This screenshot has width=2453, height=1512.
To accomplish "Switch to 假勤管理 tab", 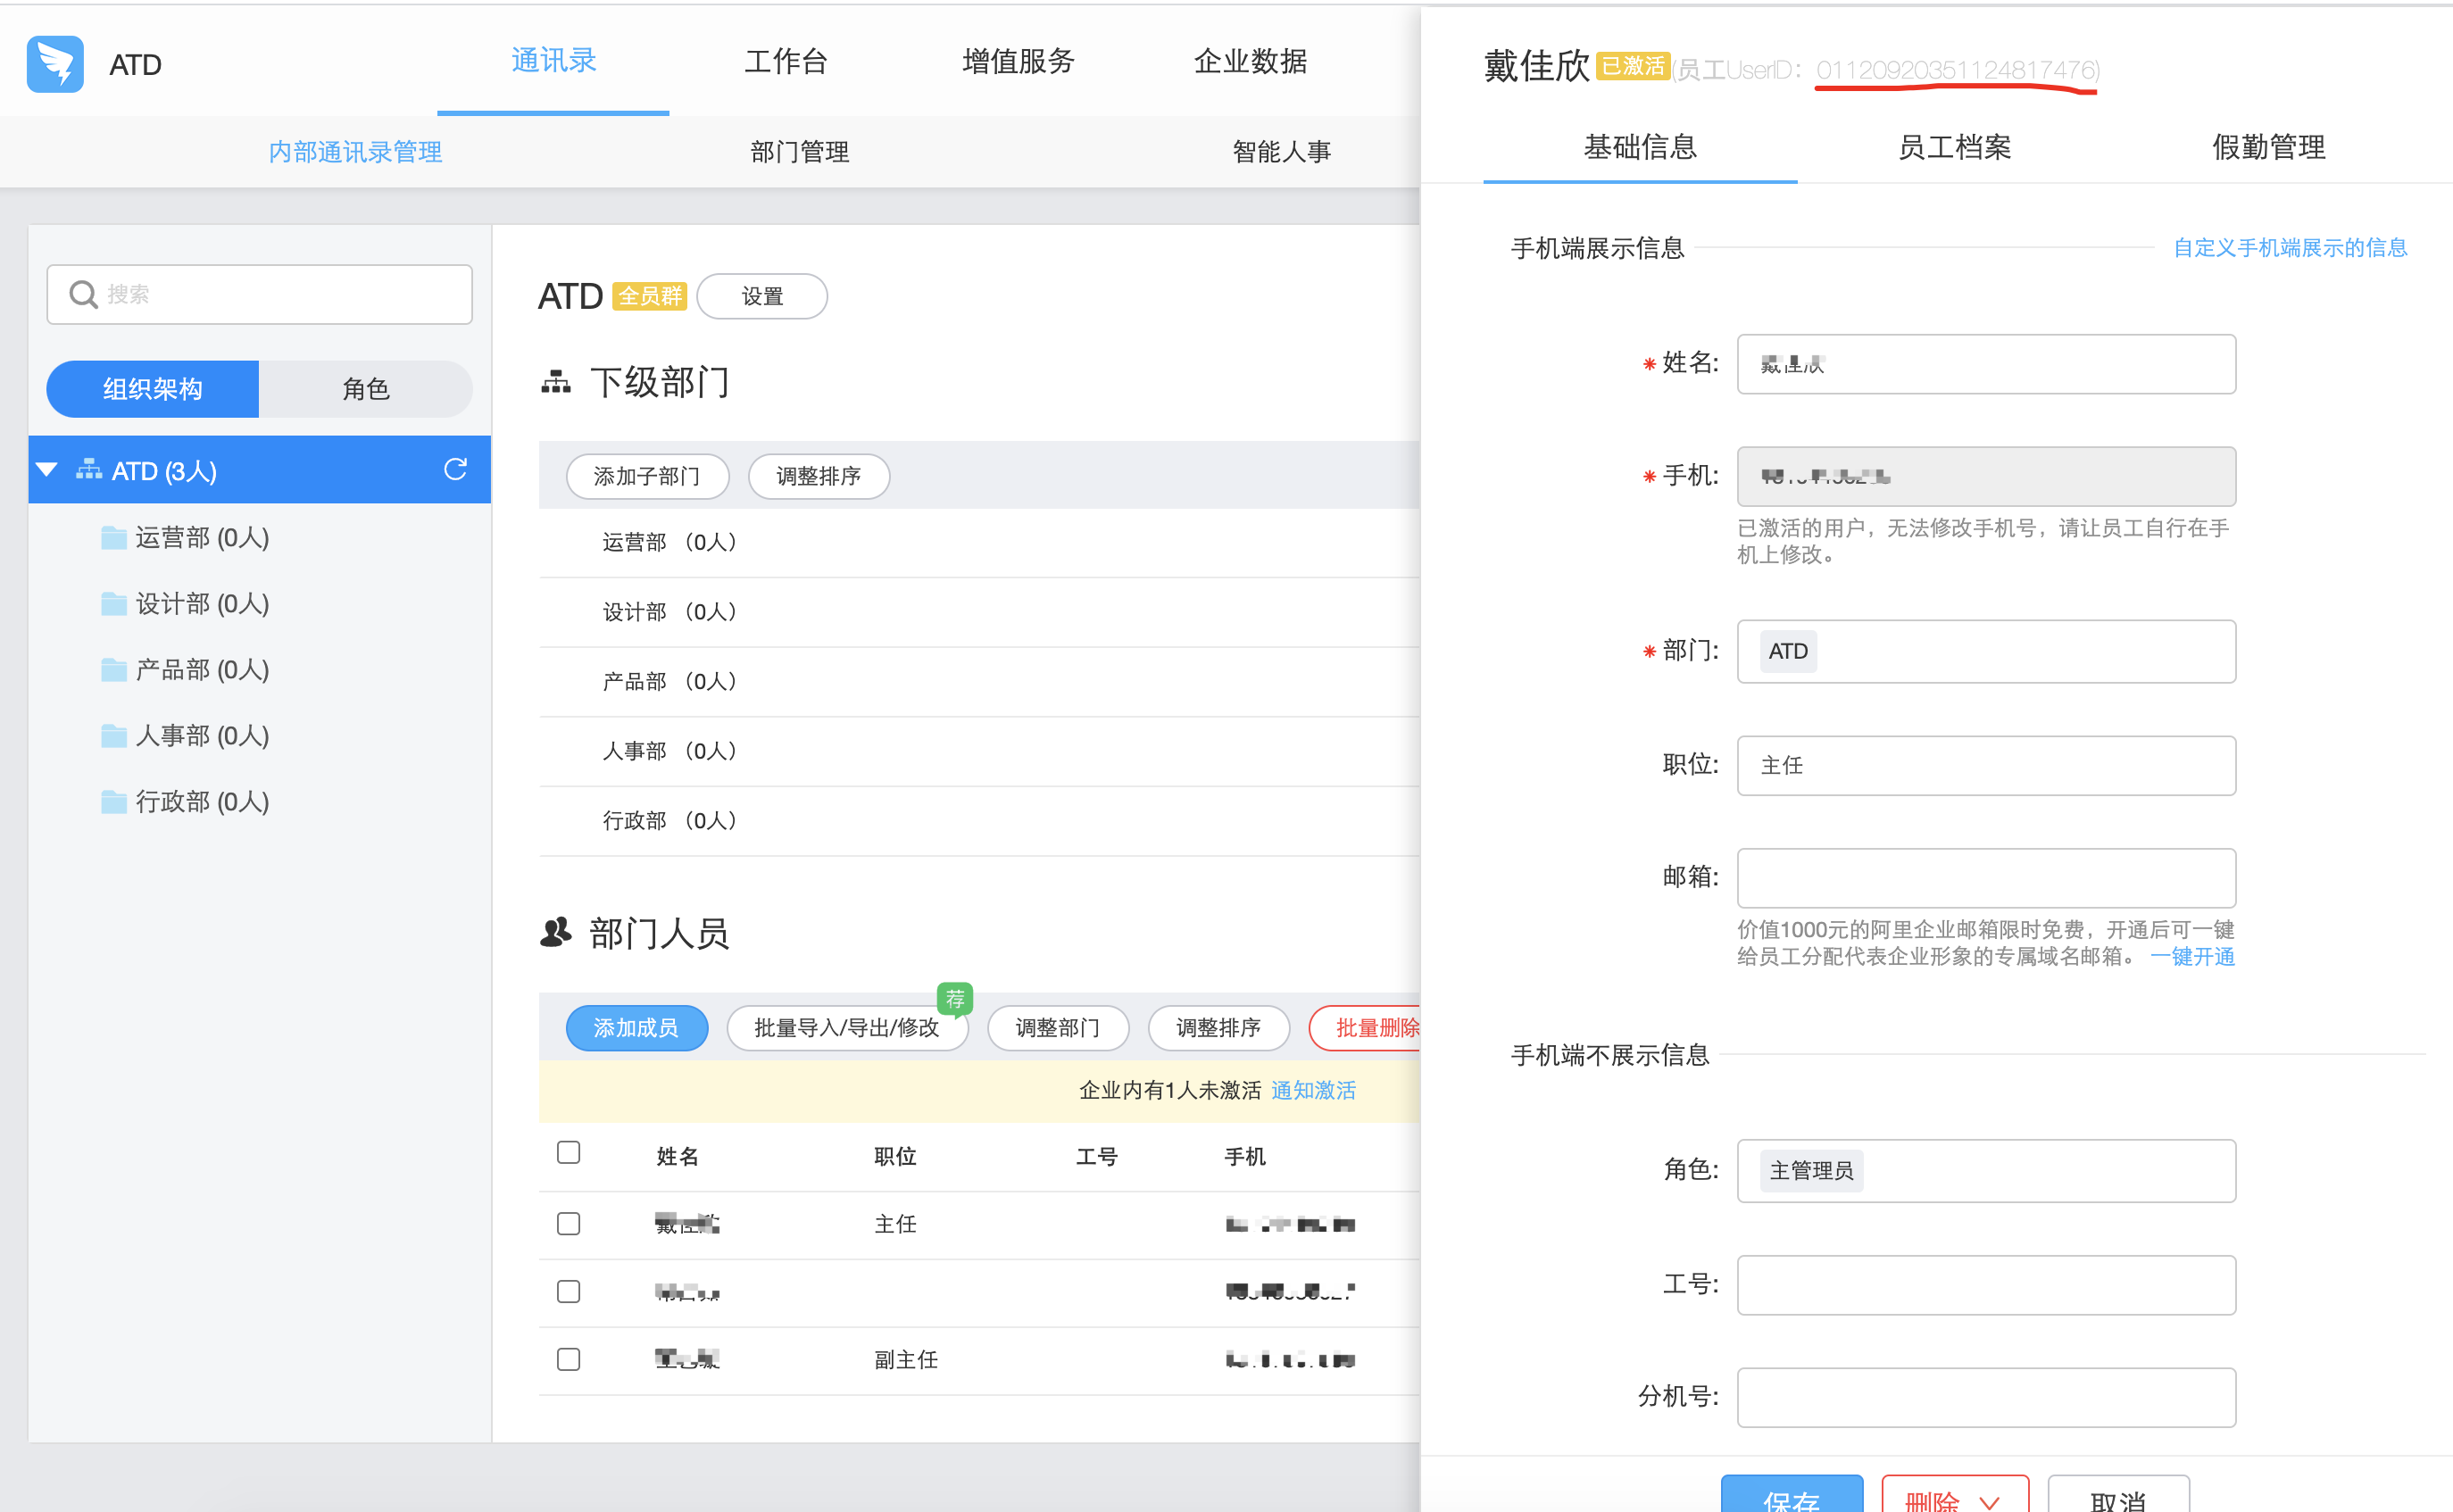I will click(2268, 148).
